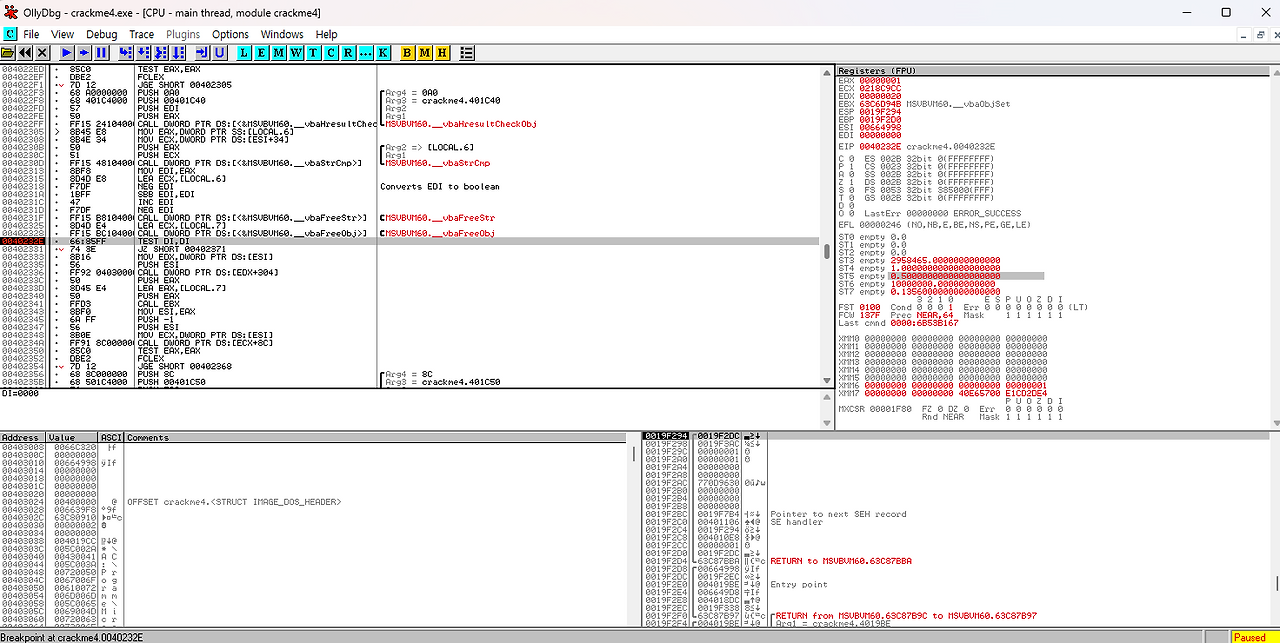Open the Help menu
This screenshot has height=643, width=1280.
327,34
